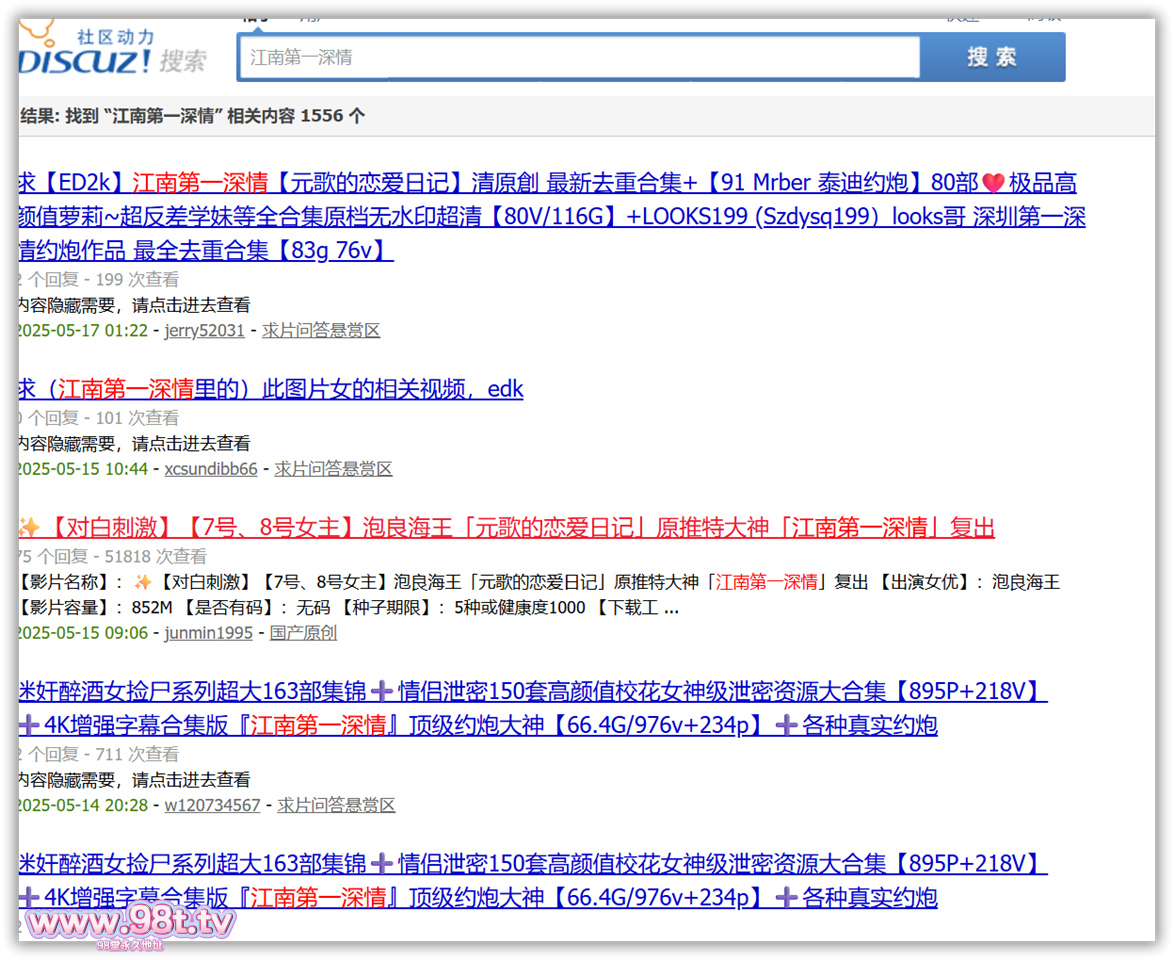Screen dimensions: 1174x960
Task: Open 求片问答悬赏区 section beside w120734567
Action: [336, 805]
